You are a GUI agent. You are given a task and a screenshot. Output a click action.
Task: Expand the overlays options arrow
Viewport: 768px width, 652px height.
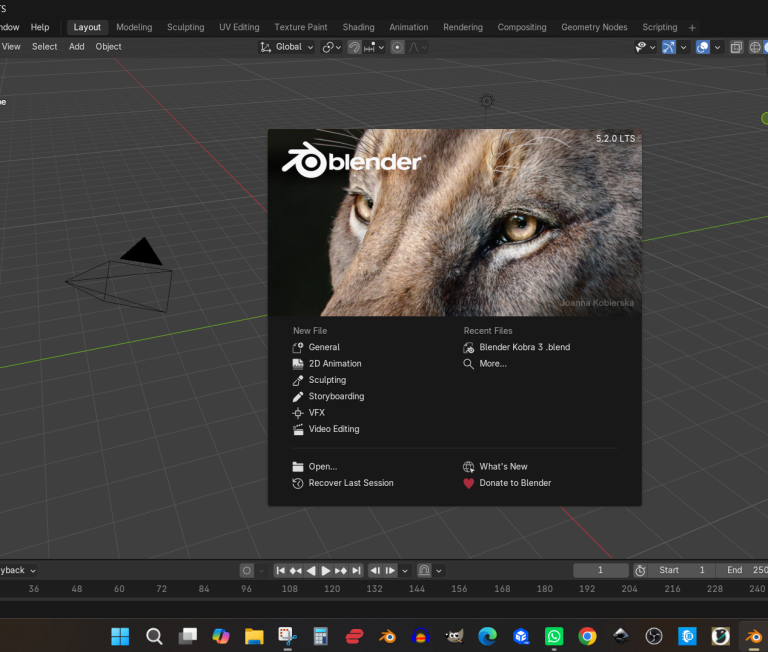point(718,47)
